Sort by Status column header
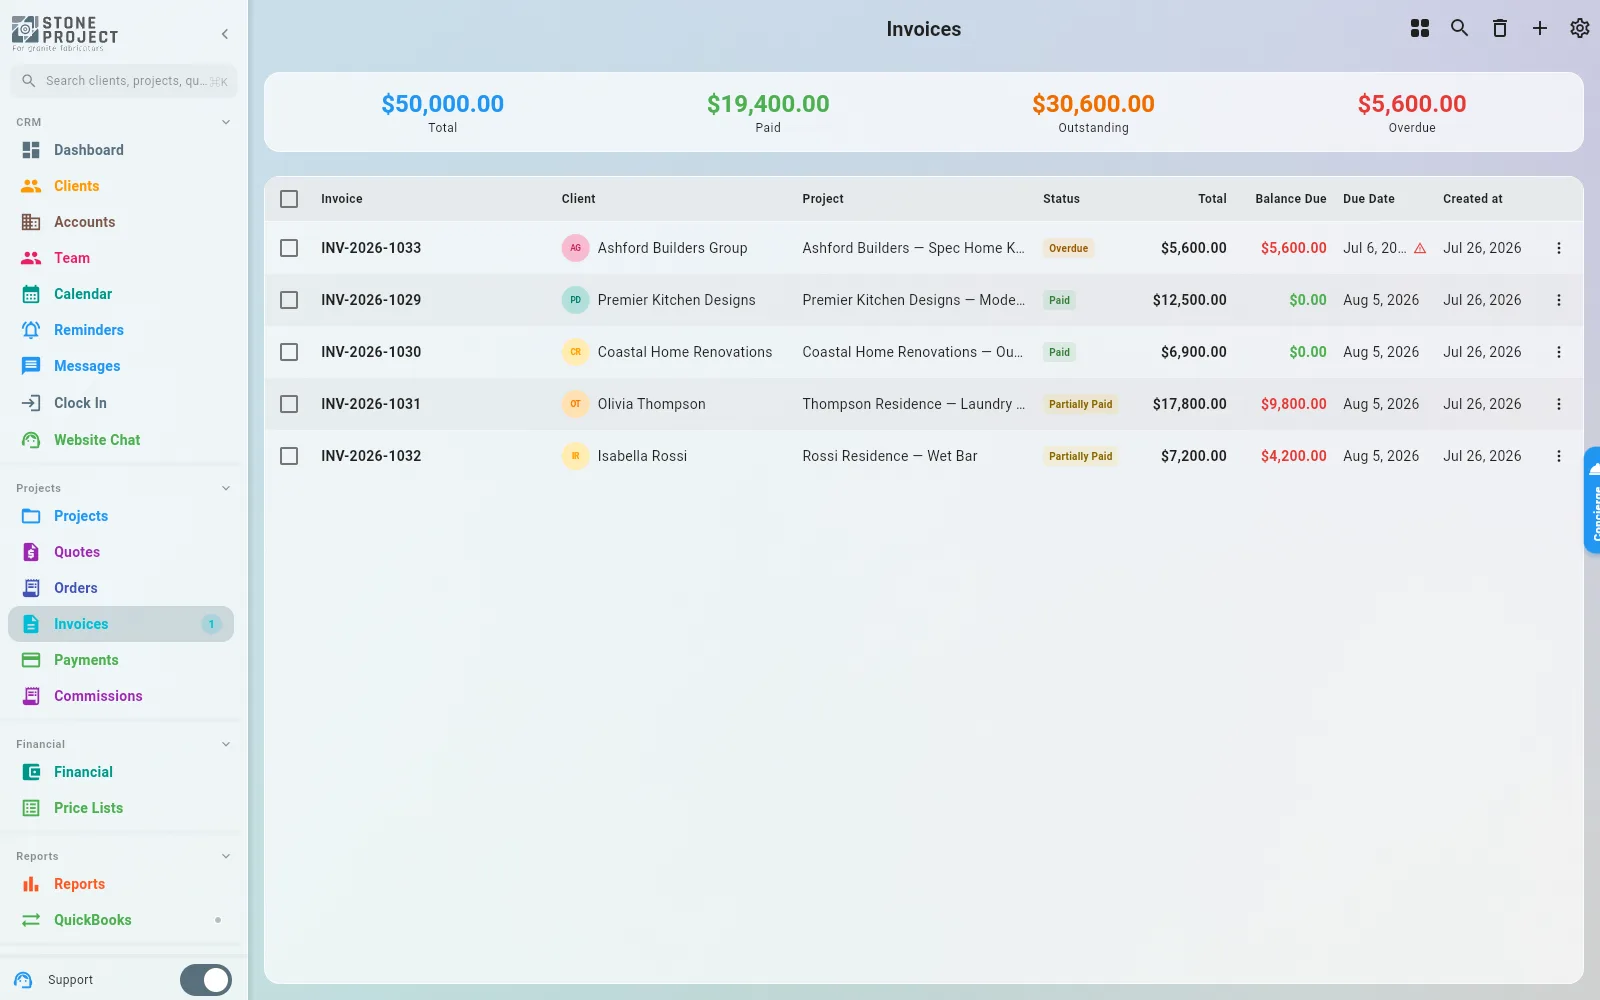The width and height of the screenshot is (1600, 1000). coord(1061,199)
